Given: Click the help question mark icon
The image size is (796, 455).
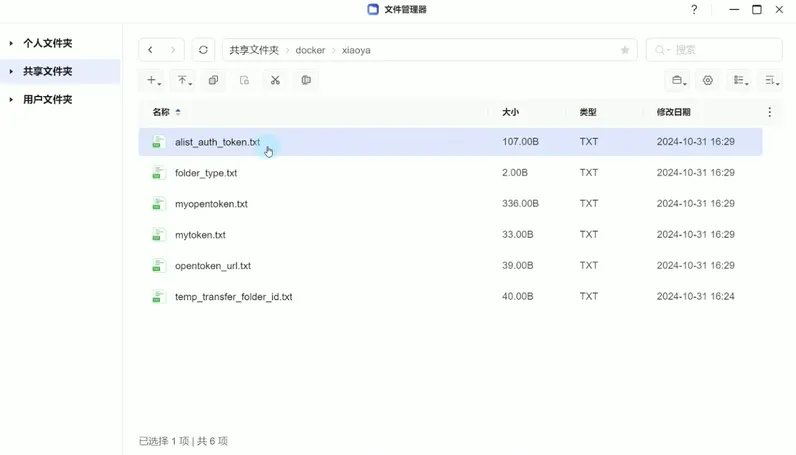Looking at the screenshot, I should pyautogui.click(x=694, y=10).
